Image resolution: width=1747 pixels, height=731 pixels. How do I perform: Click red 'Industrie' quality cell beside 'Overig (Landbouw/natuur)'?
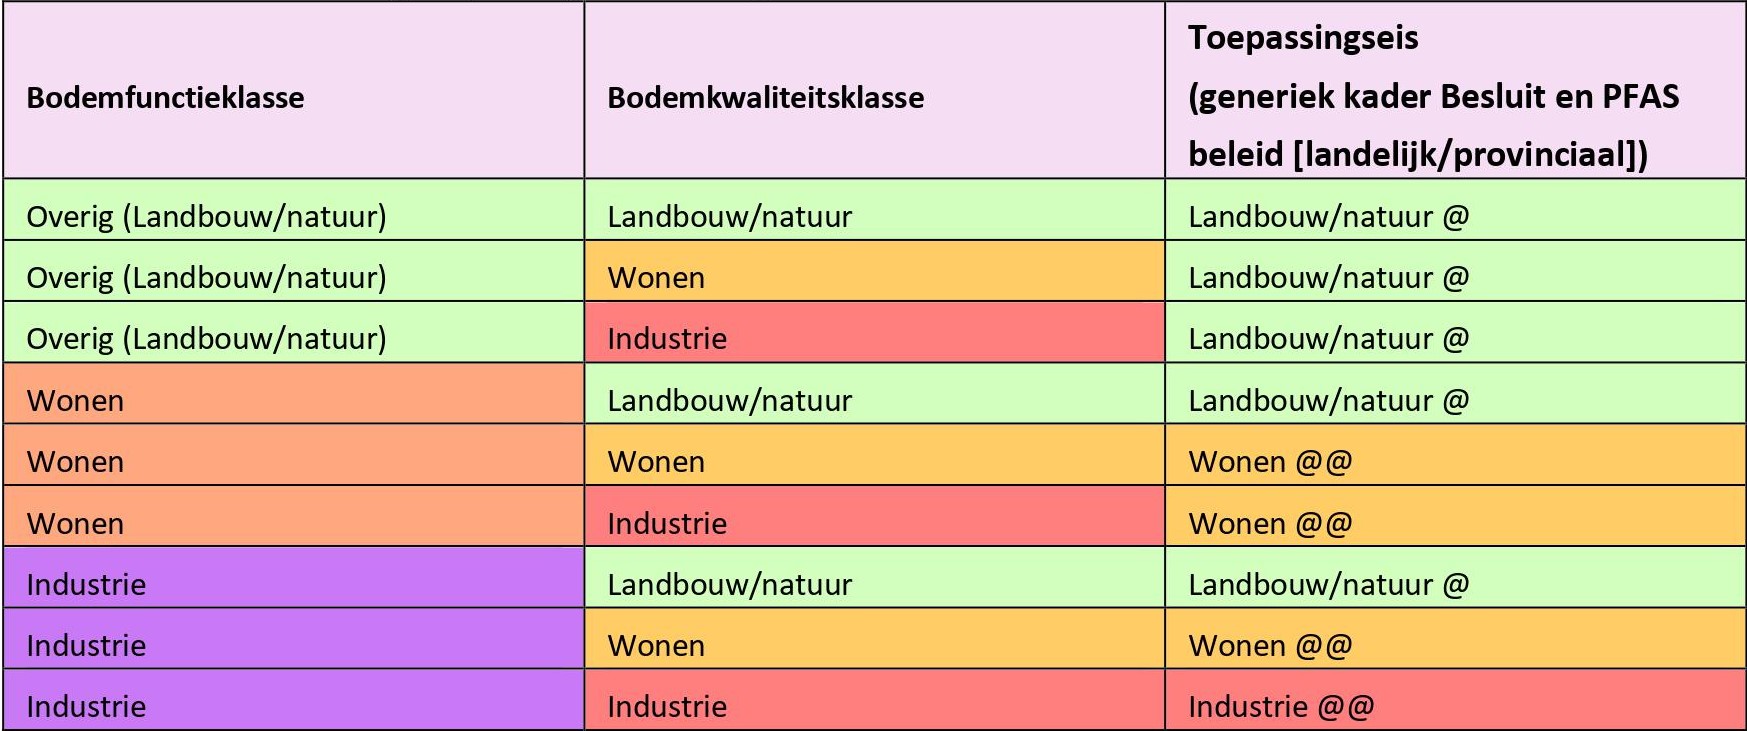pos(667,338)
